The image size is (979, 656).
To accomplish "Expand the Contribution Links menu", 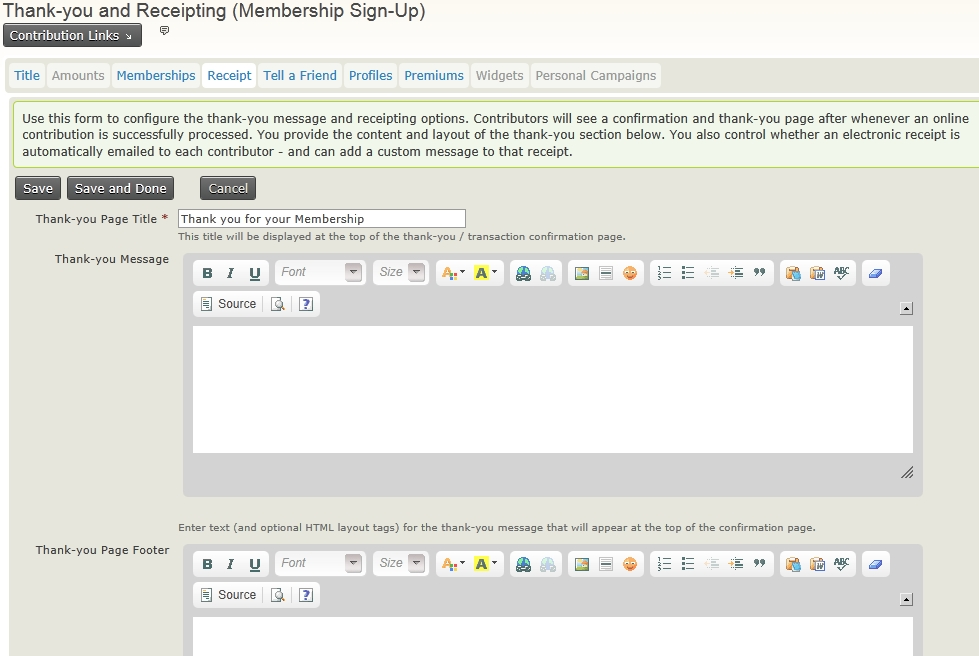I will point(72,36).
